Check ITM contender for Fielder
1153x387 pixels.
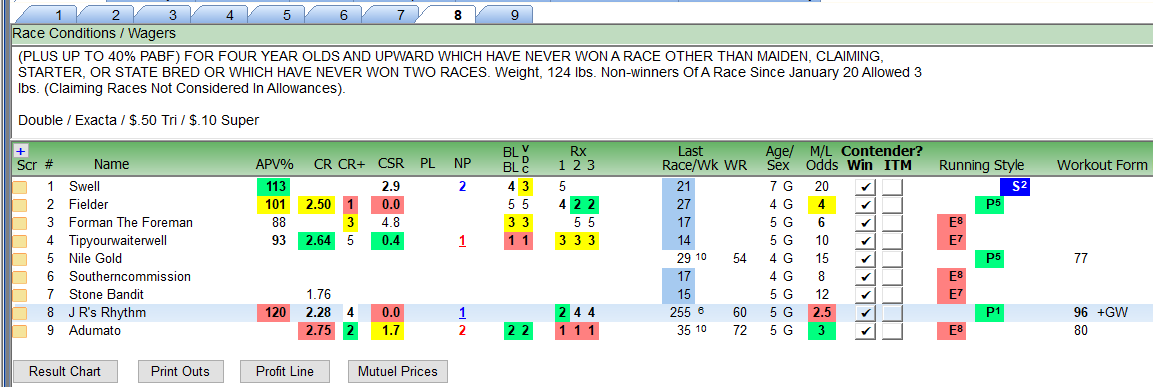[892, 205]
